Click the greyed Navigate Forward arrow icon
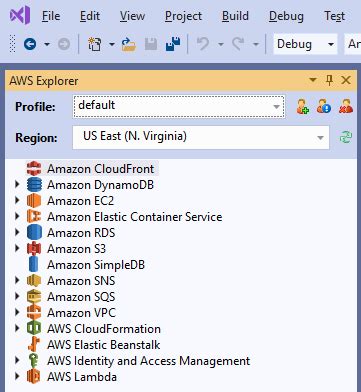The height and width of the screenshot is (392, 361). click(64, 44)
